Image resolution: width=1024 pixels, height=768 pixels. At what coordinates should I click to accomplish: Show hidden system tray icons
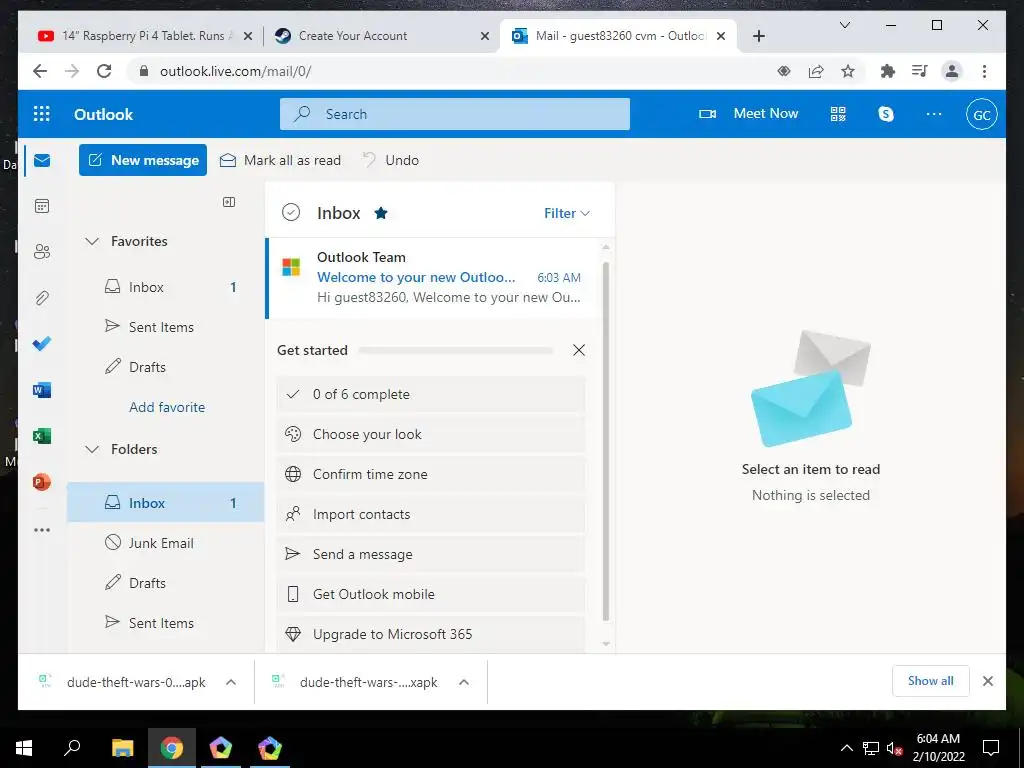(846, 748)
